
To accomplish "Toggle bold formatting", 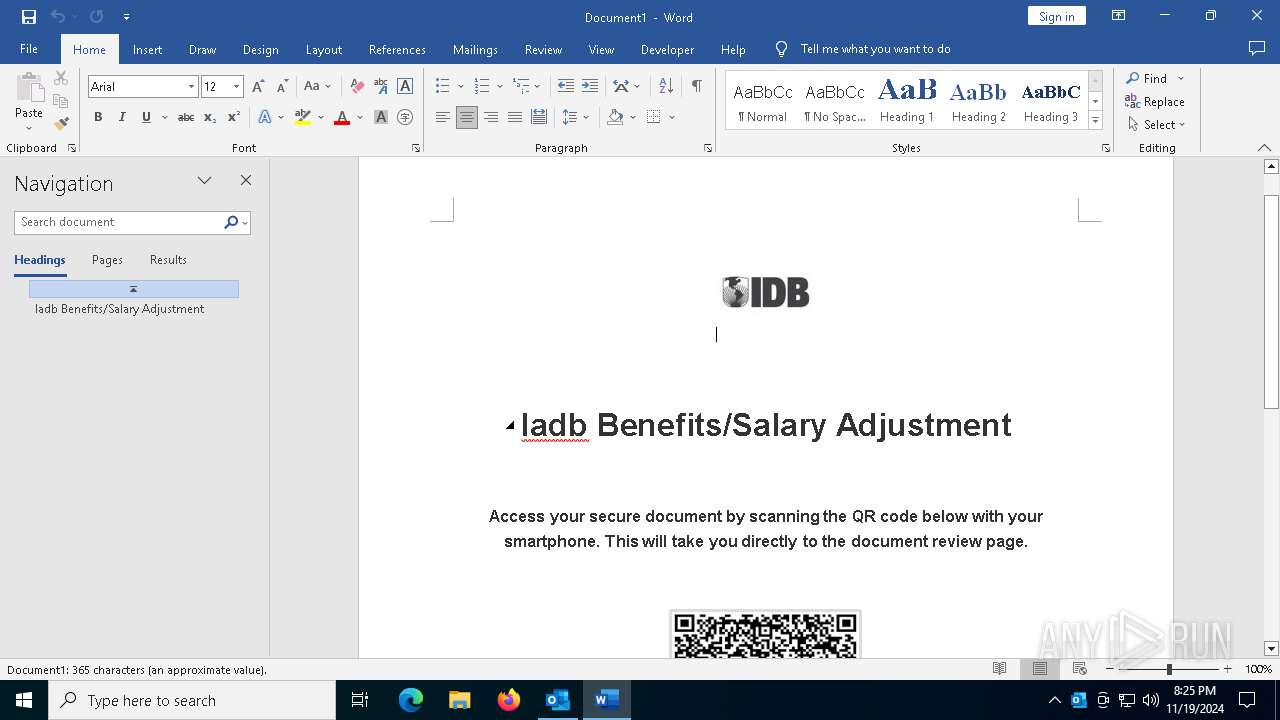I will click(98, 117).
